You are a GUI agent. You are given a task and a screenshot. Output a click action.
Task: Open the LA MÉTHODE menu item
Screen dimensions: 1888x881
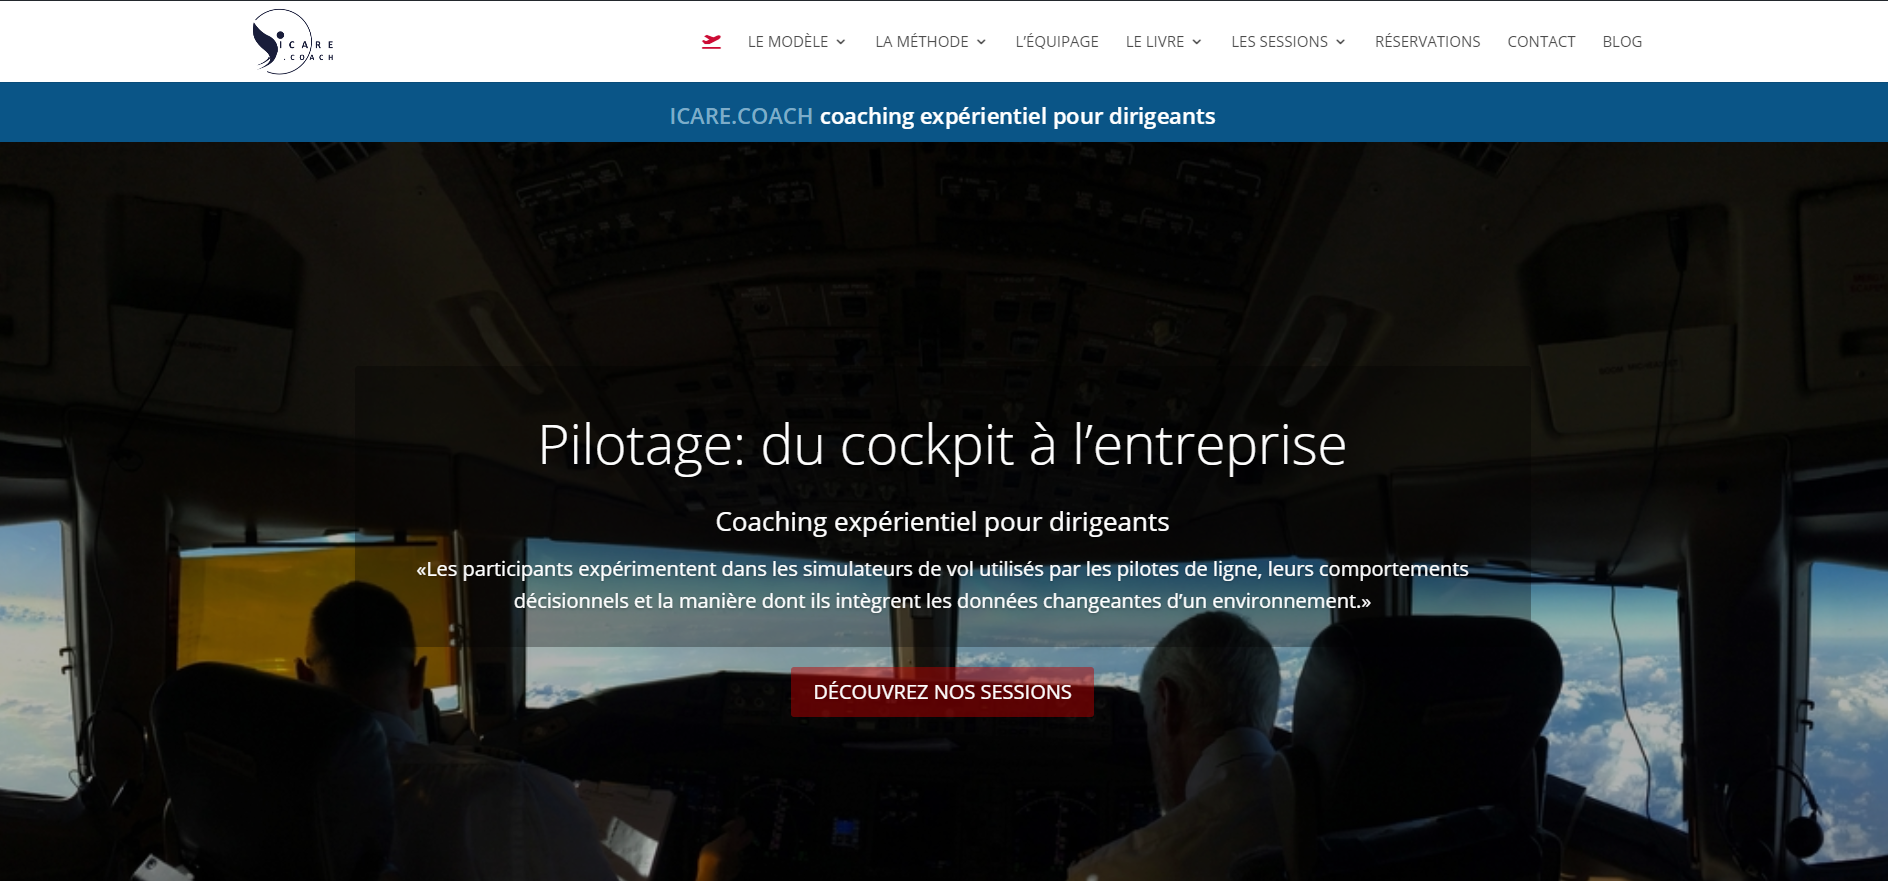click(922, 42)
